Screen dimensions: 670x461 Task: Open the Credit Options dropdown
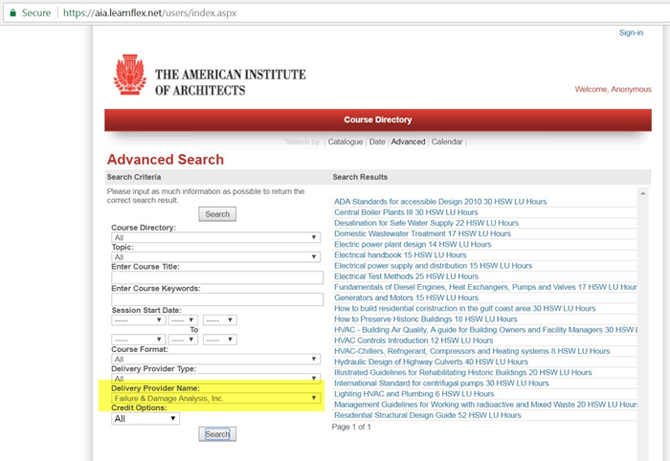pyautogui.click(x=145, y=419)
